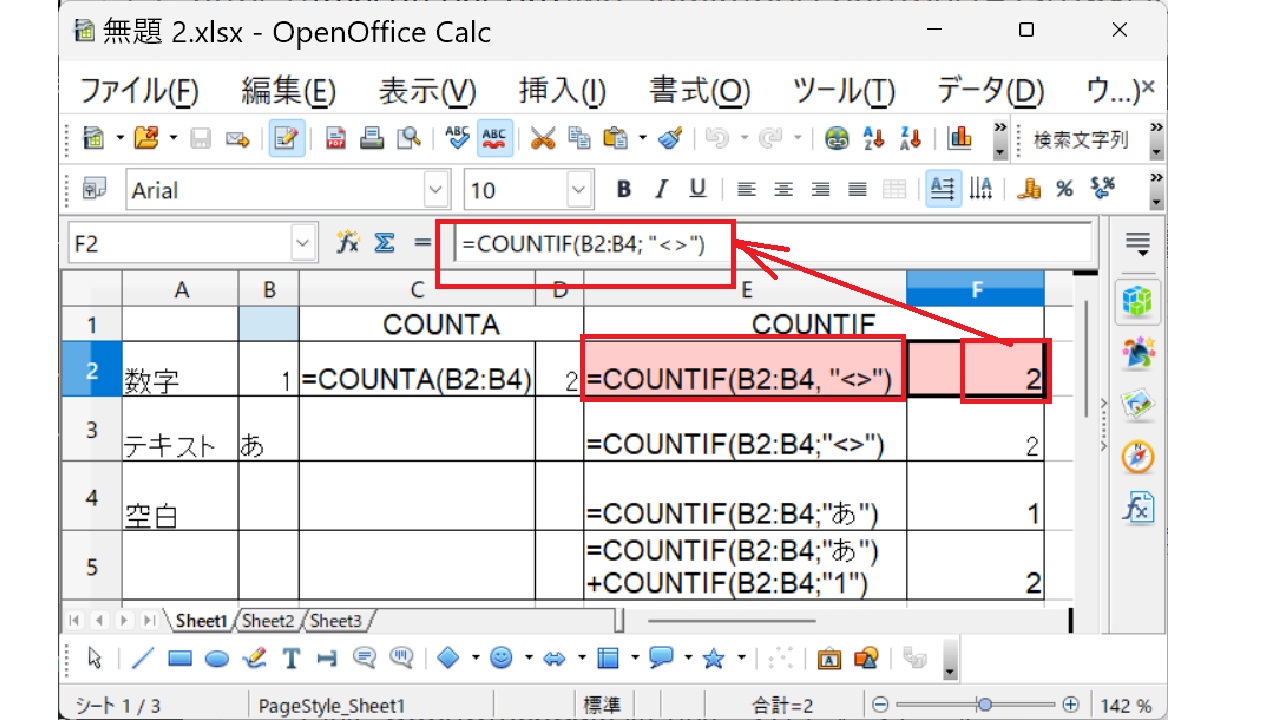Open the New document dropdown arrow

click(120, 138)
